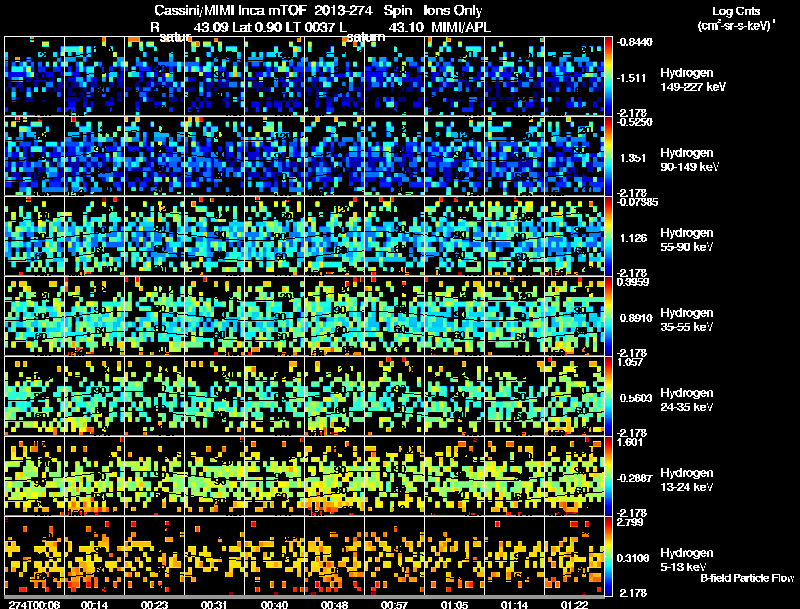800x609 pixels.
Task: Select the 13-24 keV panel at 01:05
Action: point(455,476)
